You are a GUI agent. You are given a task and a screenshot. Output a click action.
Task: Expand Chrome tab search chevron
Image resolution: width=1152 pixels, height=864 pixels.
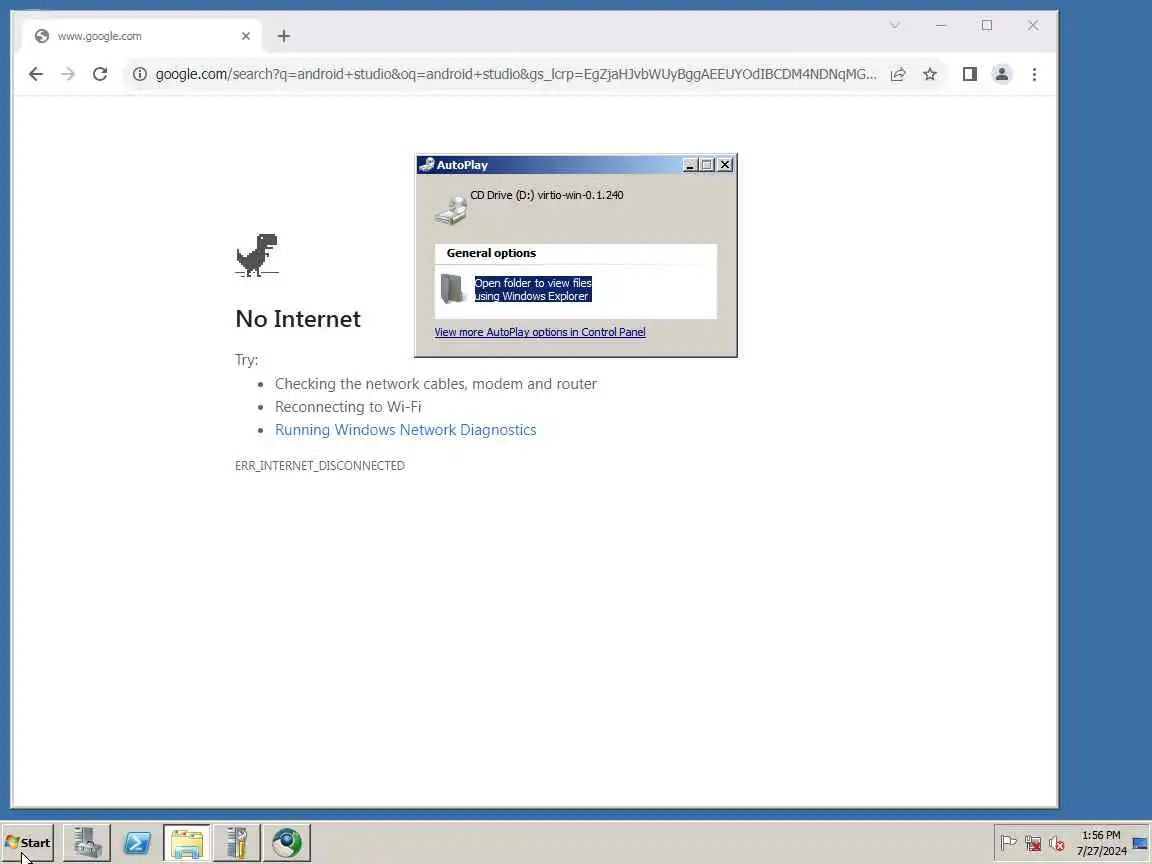[x=895, y=26]
